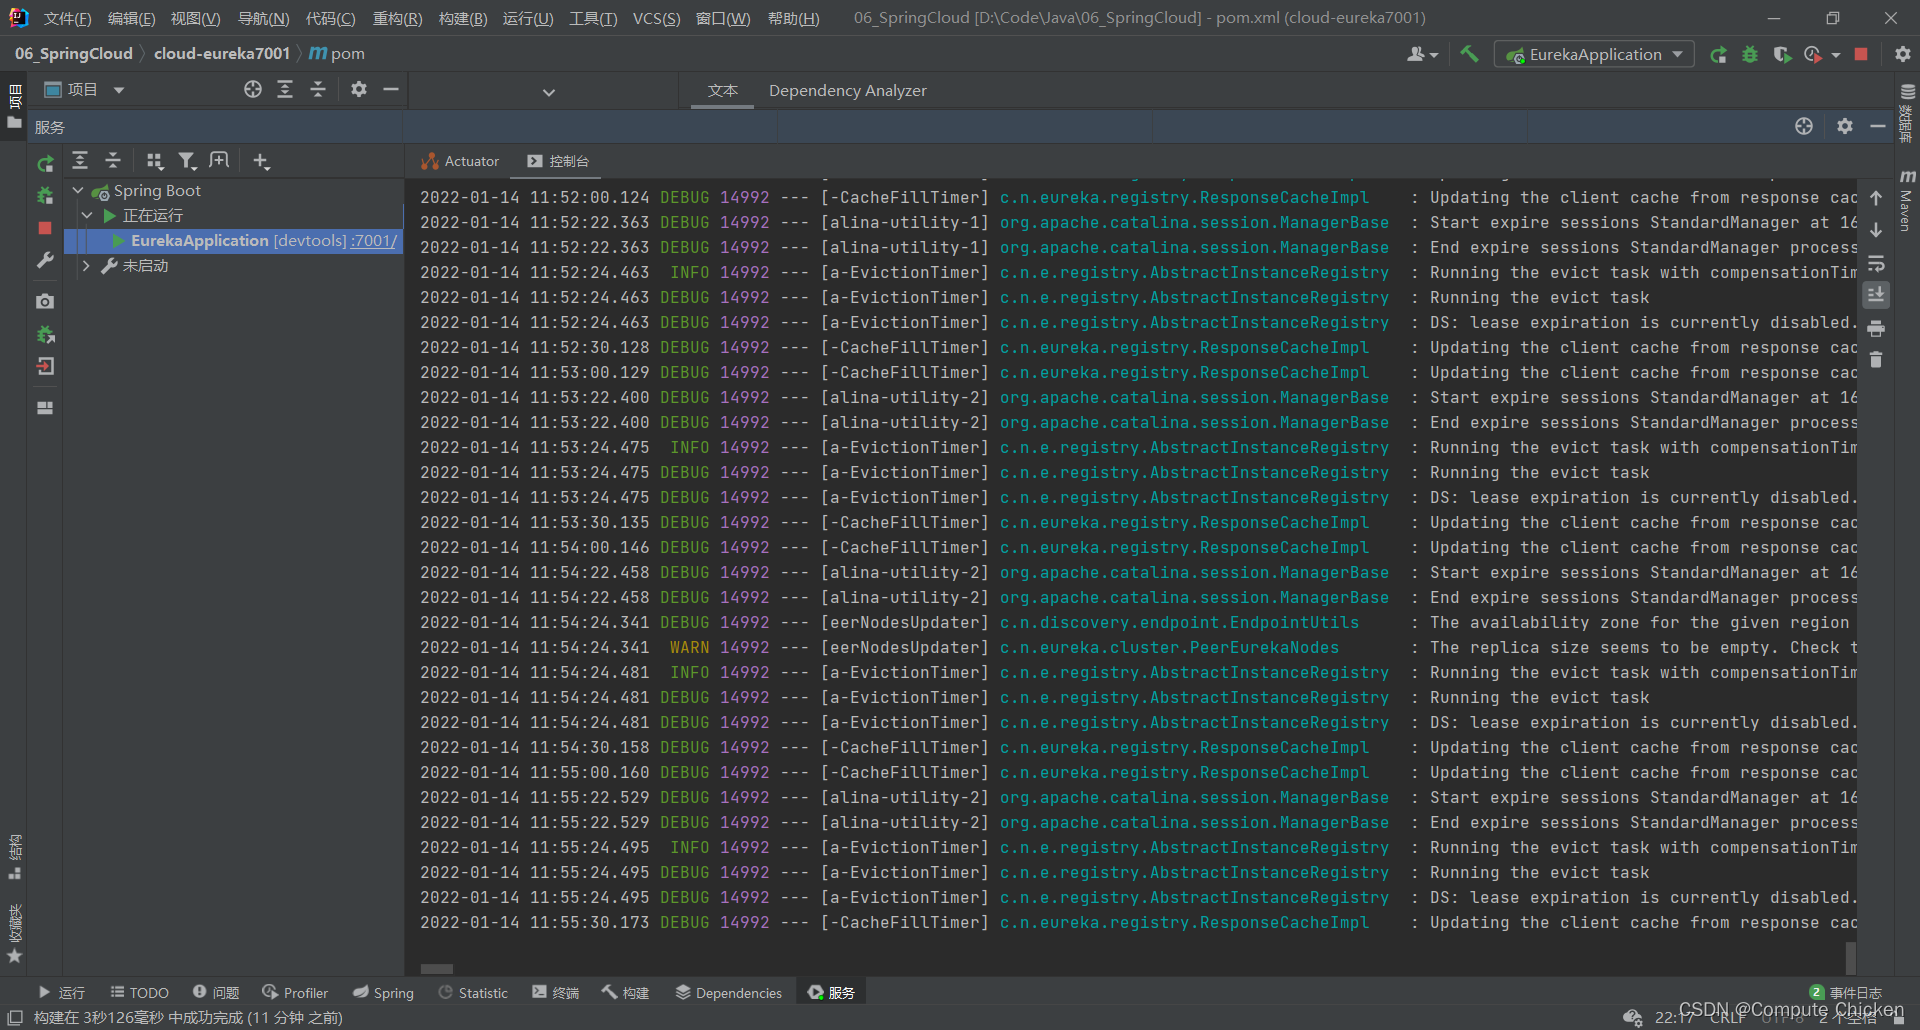Rerun the EurekaApplication from services toolbar
The width and height of the screenshot is (1920, 1030).
tap(45, 164)
